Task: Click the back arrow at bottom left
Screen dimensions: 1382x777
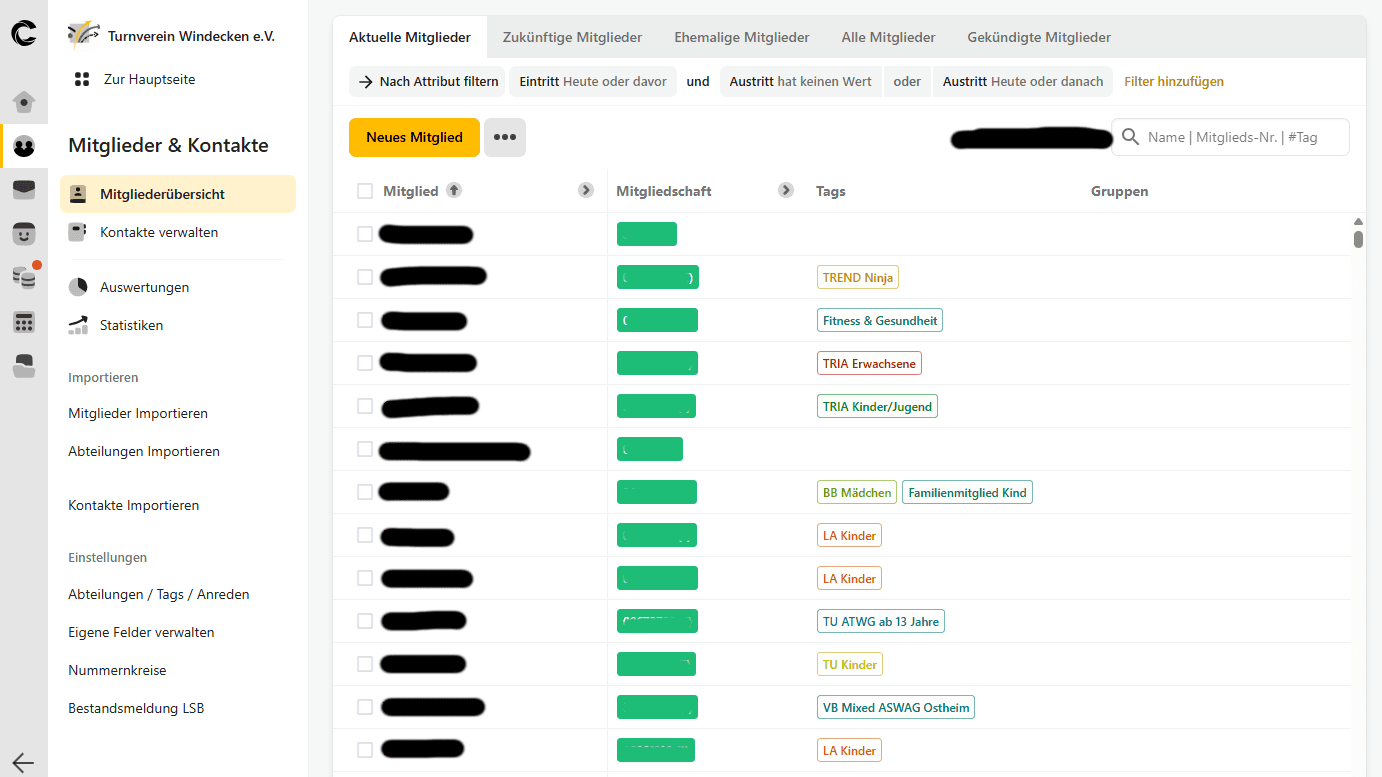Action: pyautogui.click(x=23, y=762)
